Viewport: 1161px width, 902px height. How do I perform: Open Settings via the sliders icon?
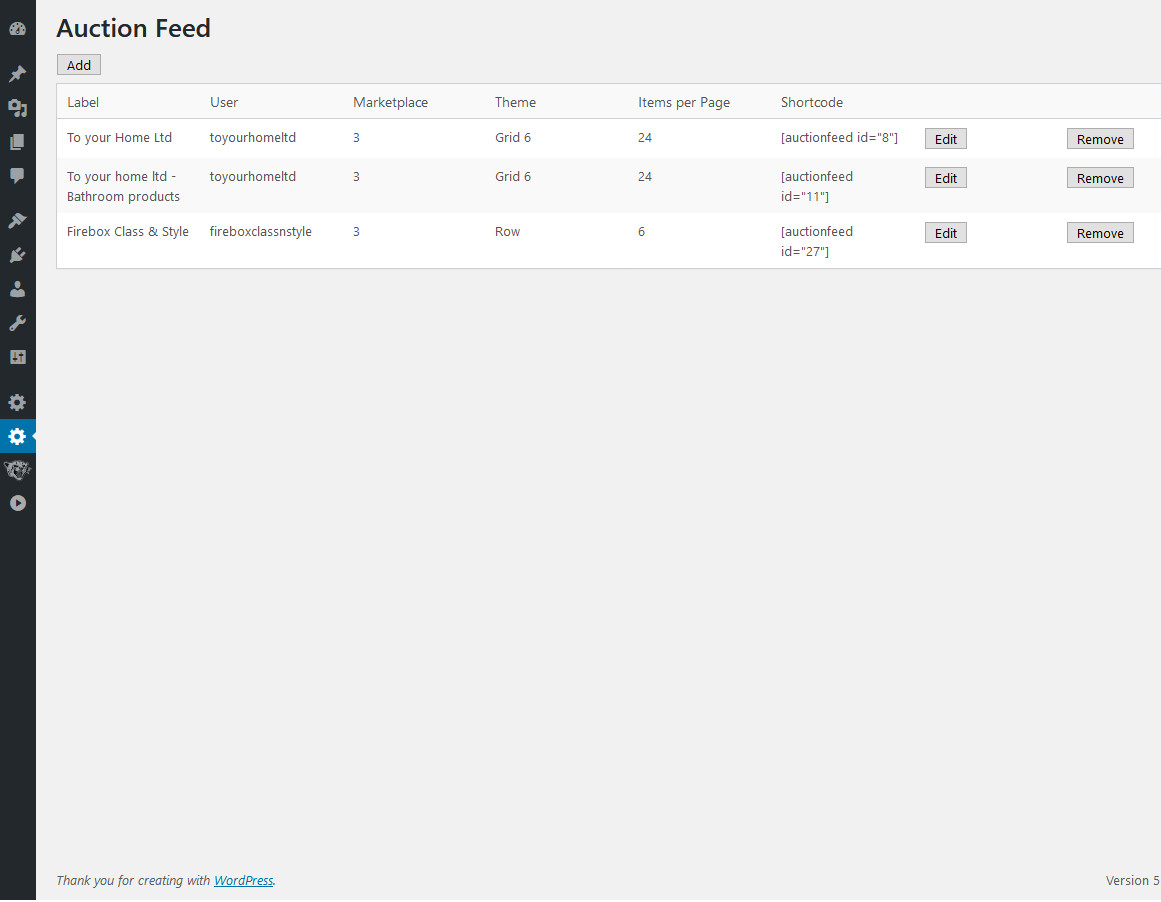(17, 357)
